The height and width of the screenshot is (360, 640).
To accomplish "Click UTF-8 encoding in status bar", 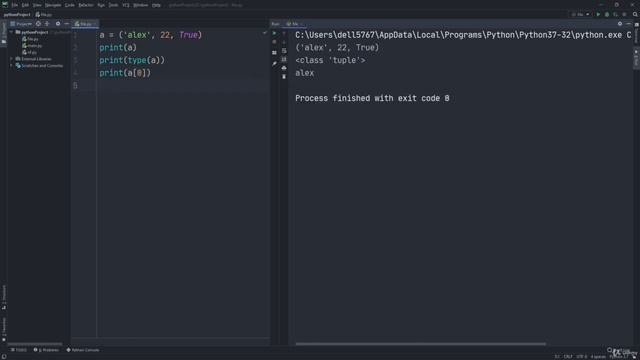I will (x=581, y=356).
